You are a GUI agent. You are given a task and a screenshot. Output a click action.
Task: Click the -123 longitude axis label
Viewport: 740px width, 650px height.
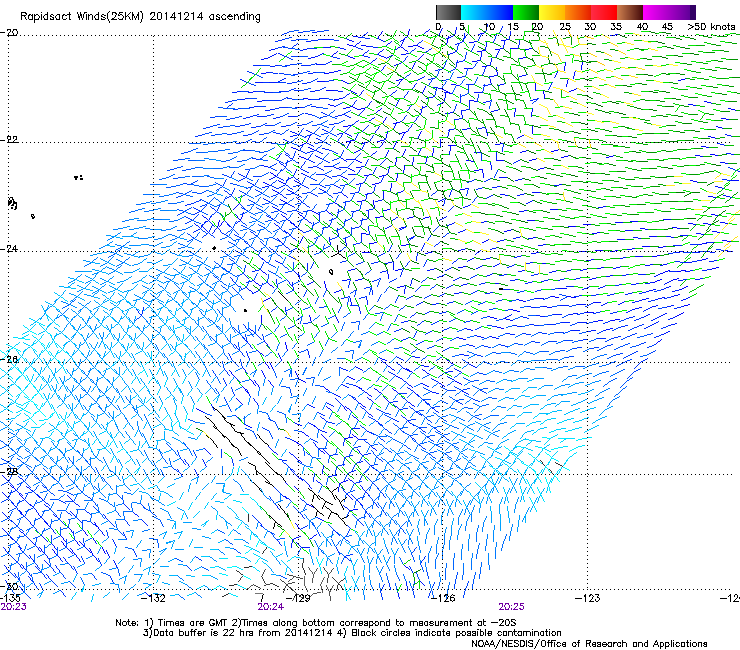(x=588, y=598)
